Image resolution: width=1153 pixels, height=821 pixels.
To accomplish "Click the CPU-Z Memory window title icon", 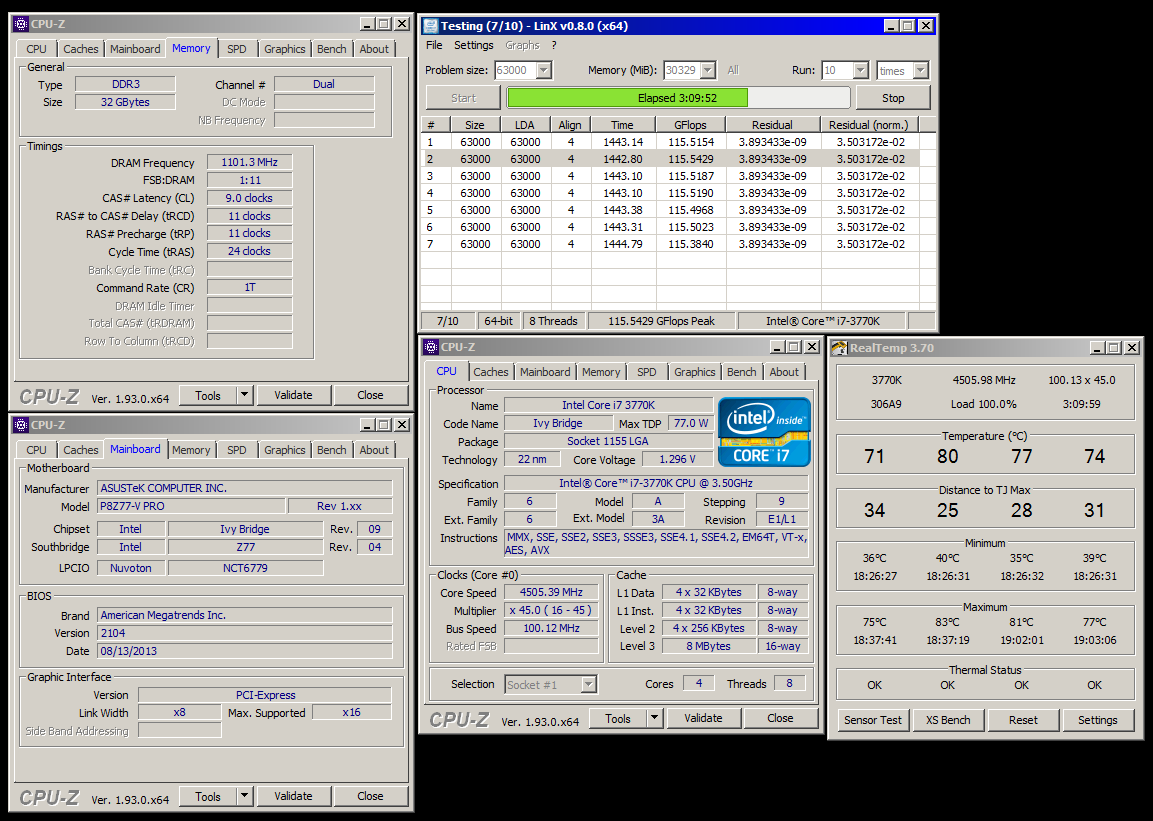I will point(21,24).
